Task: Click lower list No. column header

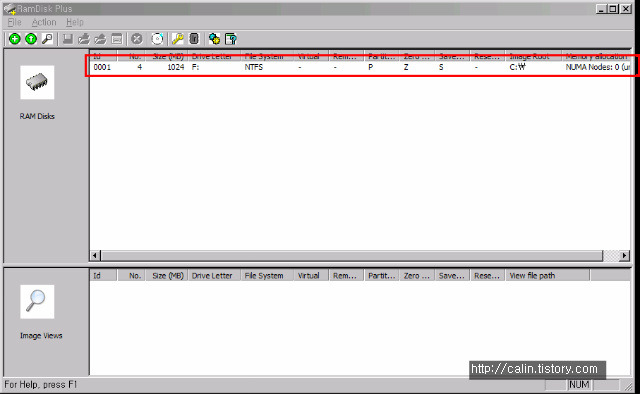Action: tap(132, 276)
